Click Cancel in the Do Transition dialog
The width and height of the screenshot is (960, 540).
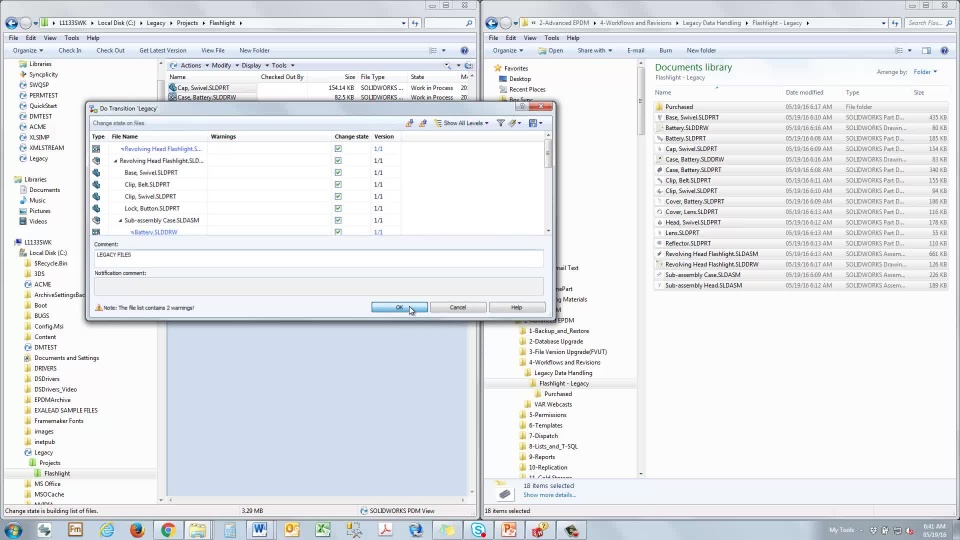458,307
